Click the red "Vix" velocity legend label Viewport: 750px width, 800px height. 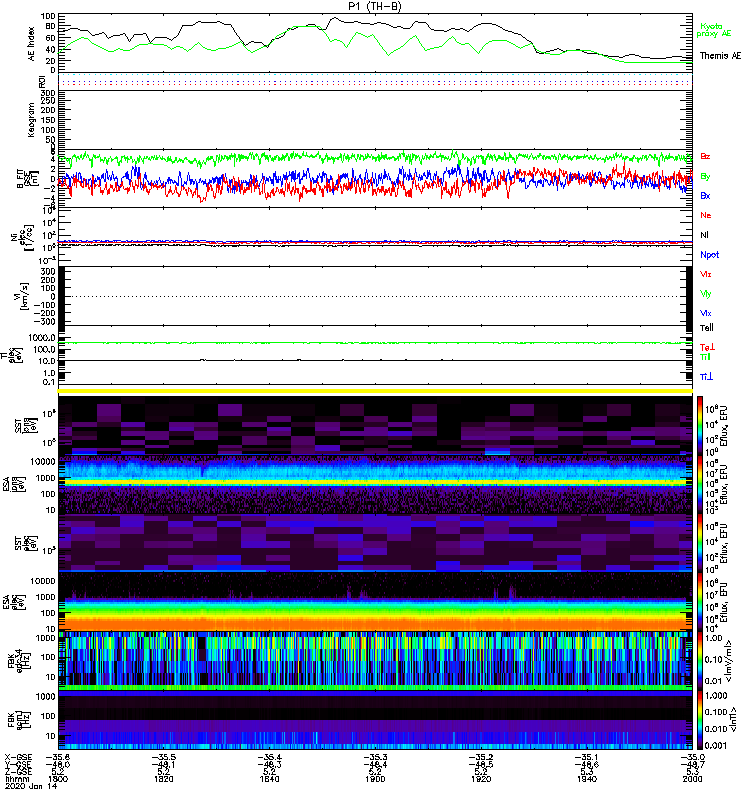pyautogui.click(x=706, y=274)
